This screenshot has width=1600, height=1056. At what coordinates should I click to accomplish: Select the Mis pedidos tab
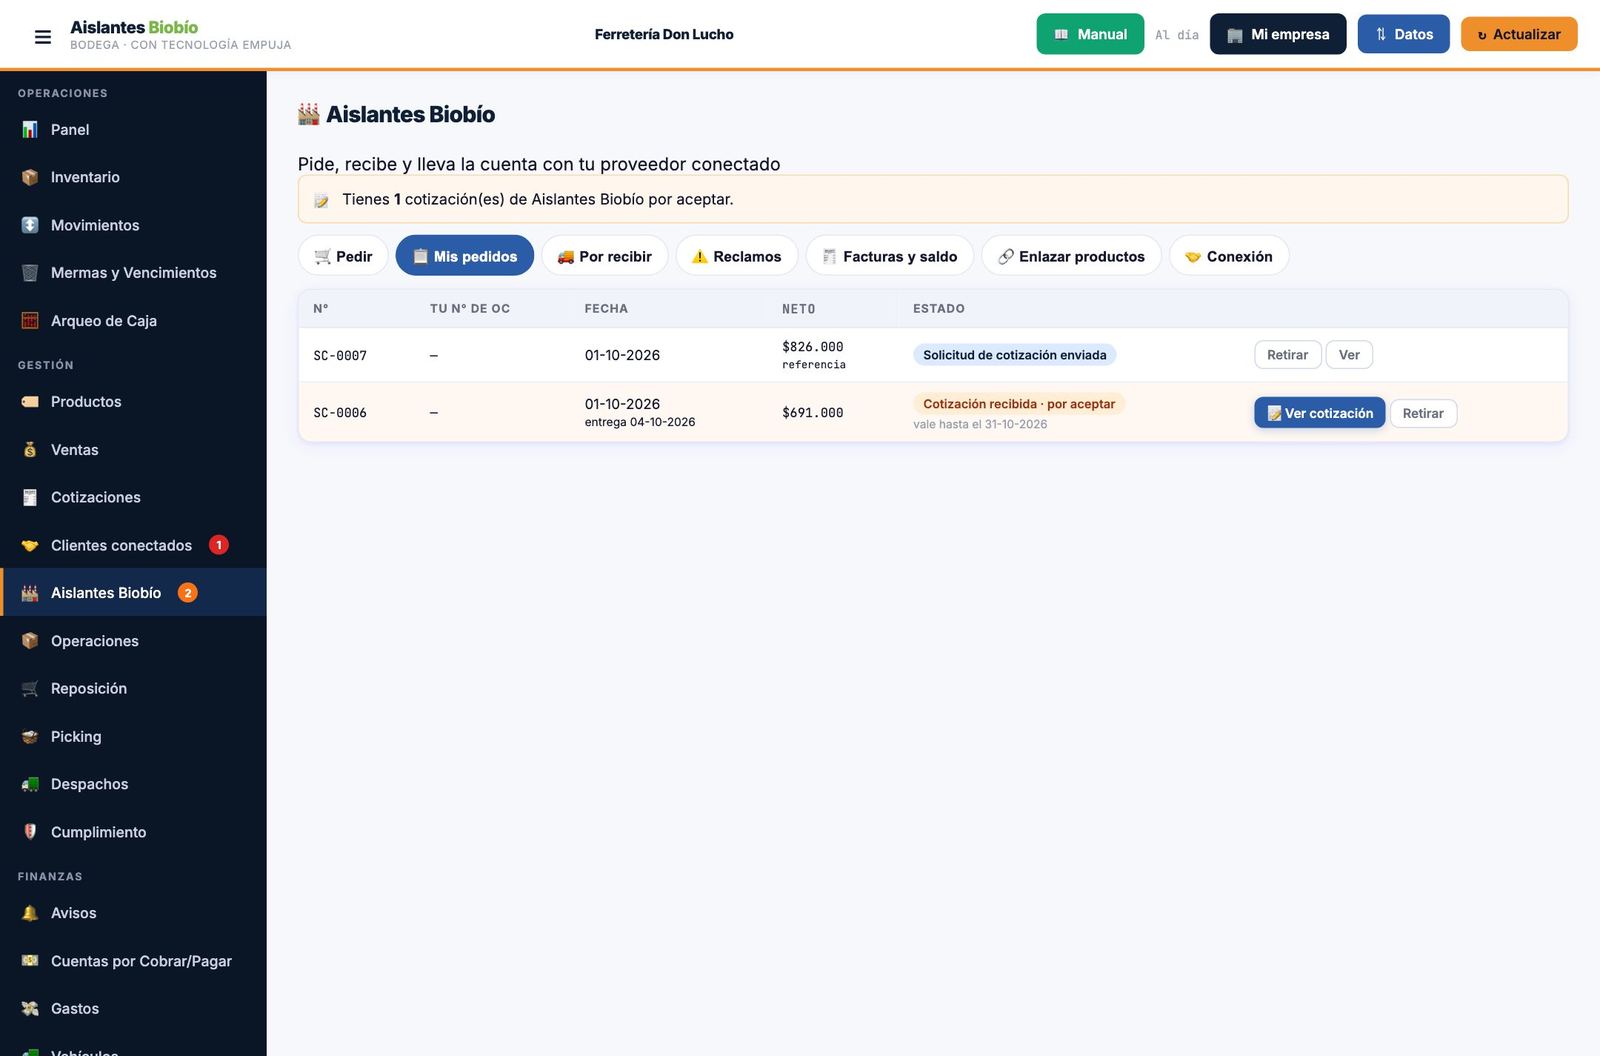(465, 256)
